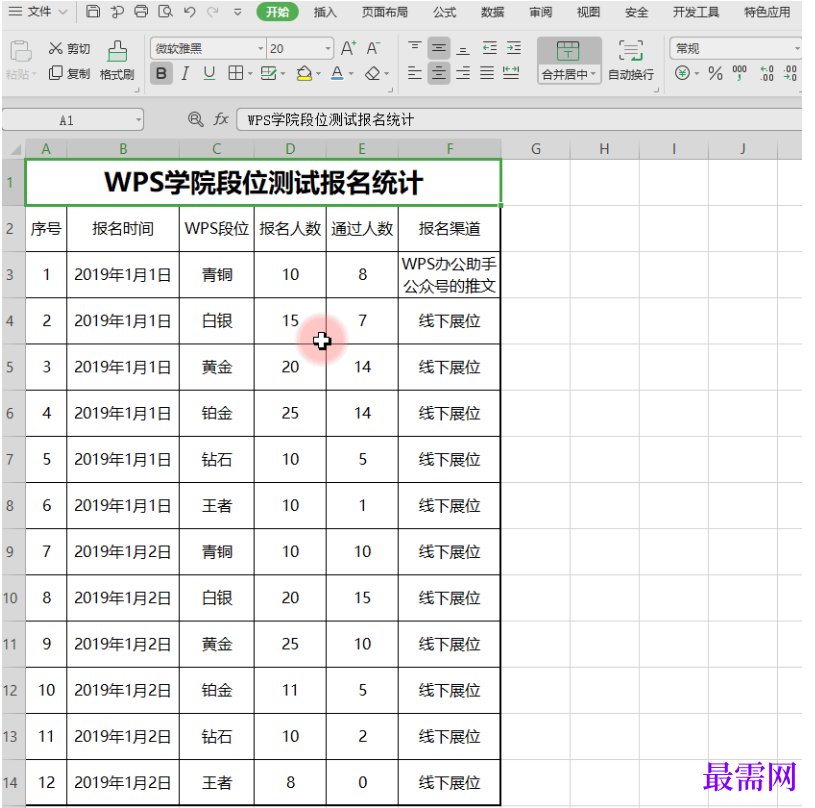Decrease font size with A- icon

point(373,49)
